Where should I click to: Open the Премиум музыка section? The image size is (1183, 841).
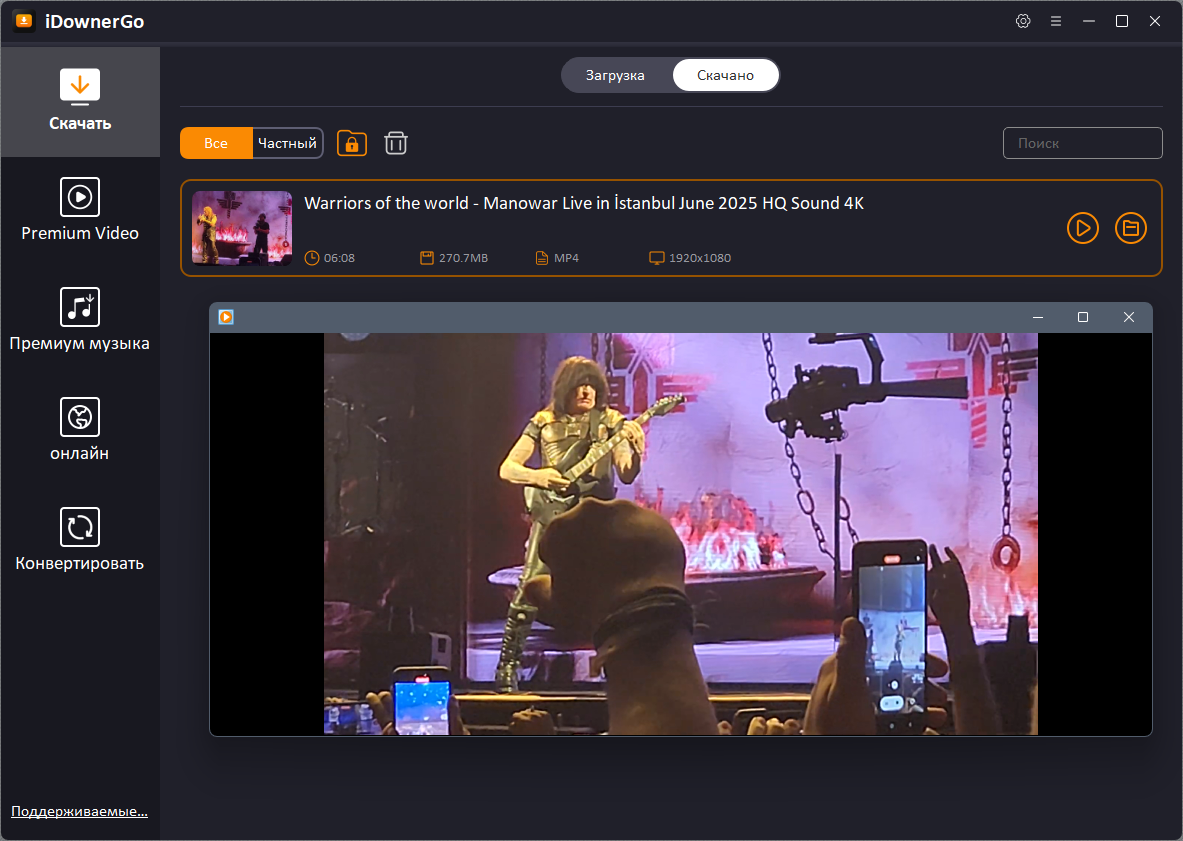point(80,321)
